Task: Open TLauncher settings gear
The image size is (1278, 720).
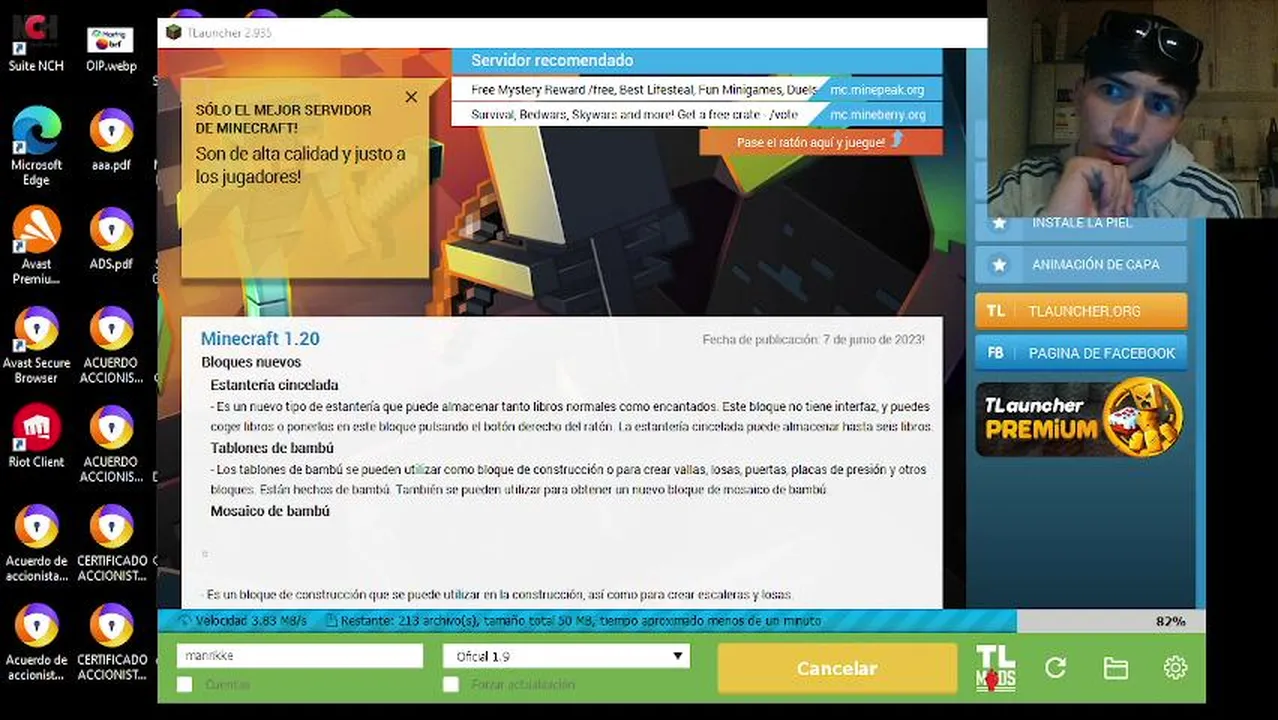Action: [1175, 668]
